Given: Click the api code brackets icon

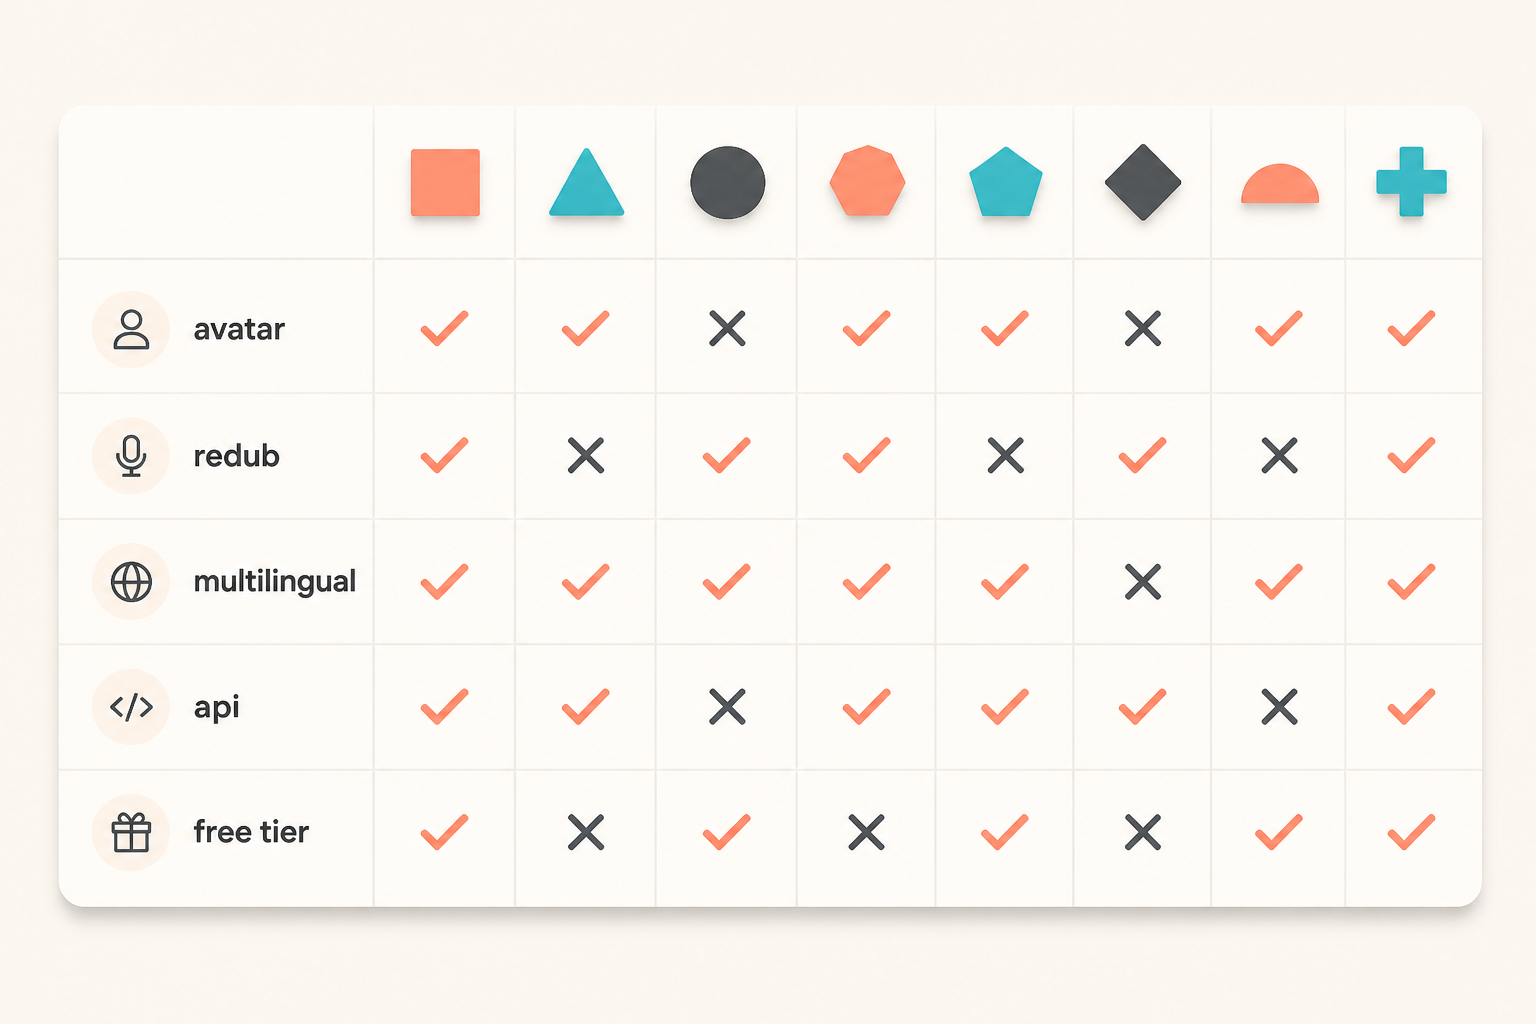Looking at the screenshot, I should click(131, 707).
